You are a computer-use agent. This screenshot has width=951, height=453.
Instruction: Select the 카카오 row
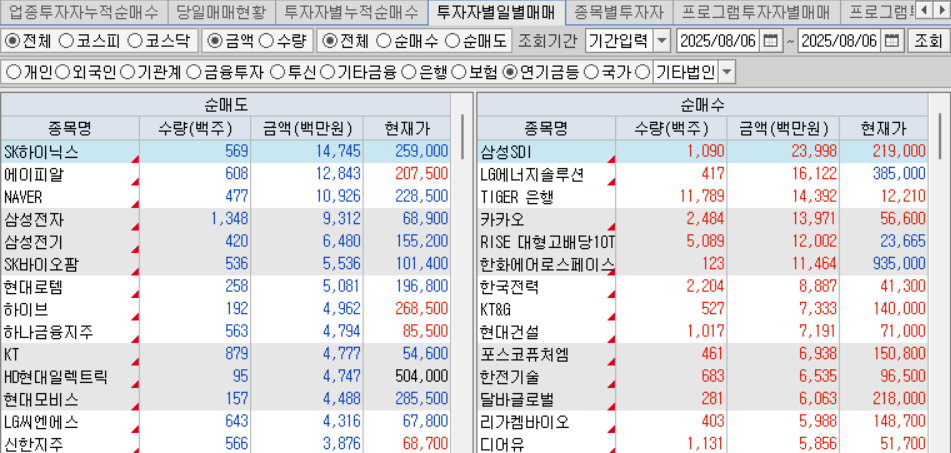pos(702,220)
